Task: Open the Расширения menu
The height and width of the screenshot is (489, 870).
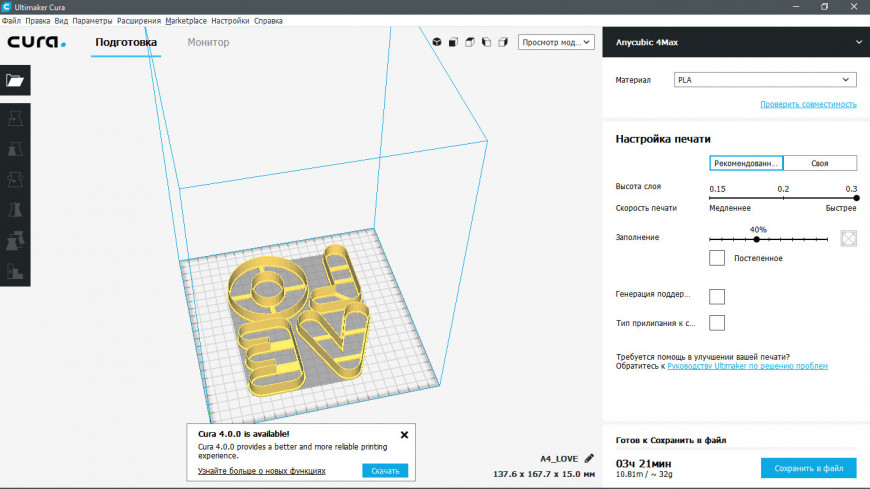Action: pos(139,20)
